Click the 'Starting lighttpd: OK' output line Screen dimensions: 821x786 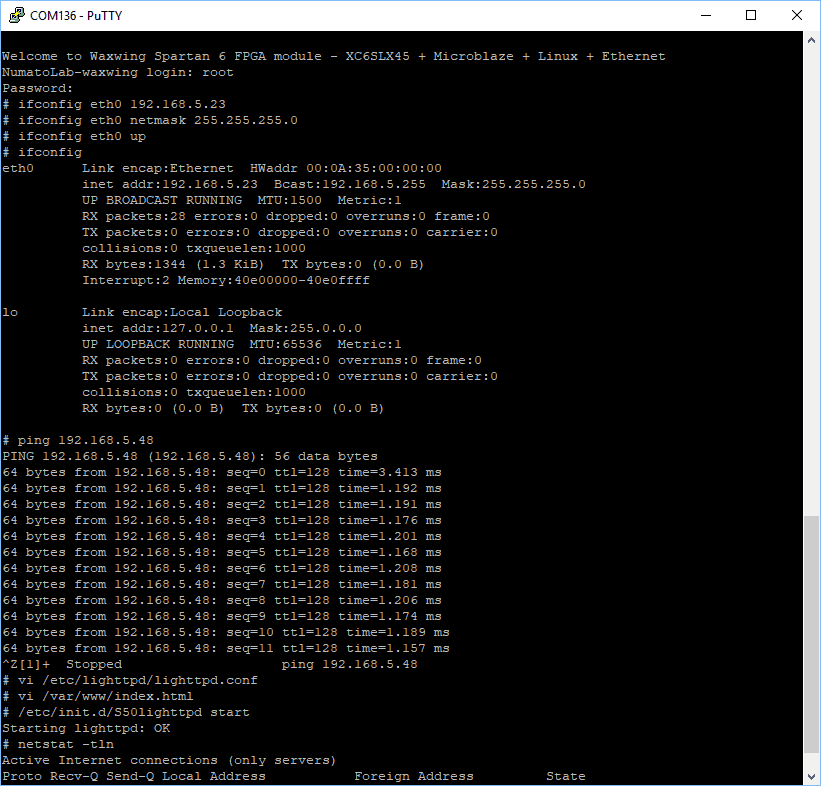(85, 728)
